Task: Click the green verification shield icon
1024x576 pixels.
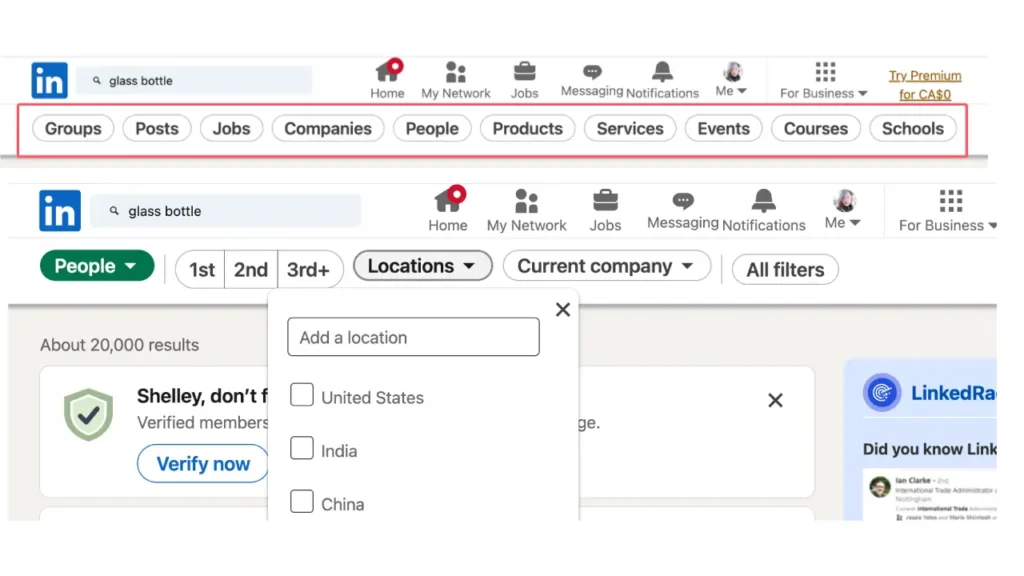Action: point(88,415)
